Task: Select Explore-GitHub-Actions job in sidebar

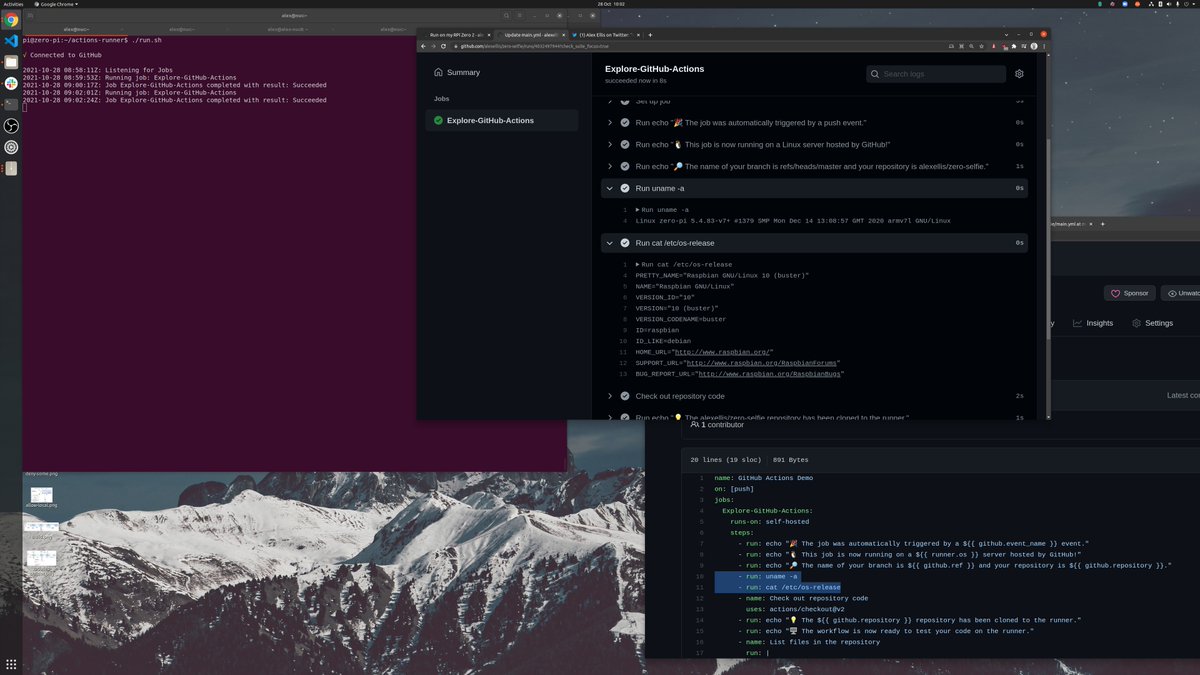Action: [x=501, y=120]
